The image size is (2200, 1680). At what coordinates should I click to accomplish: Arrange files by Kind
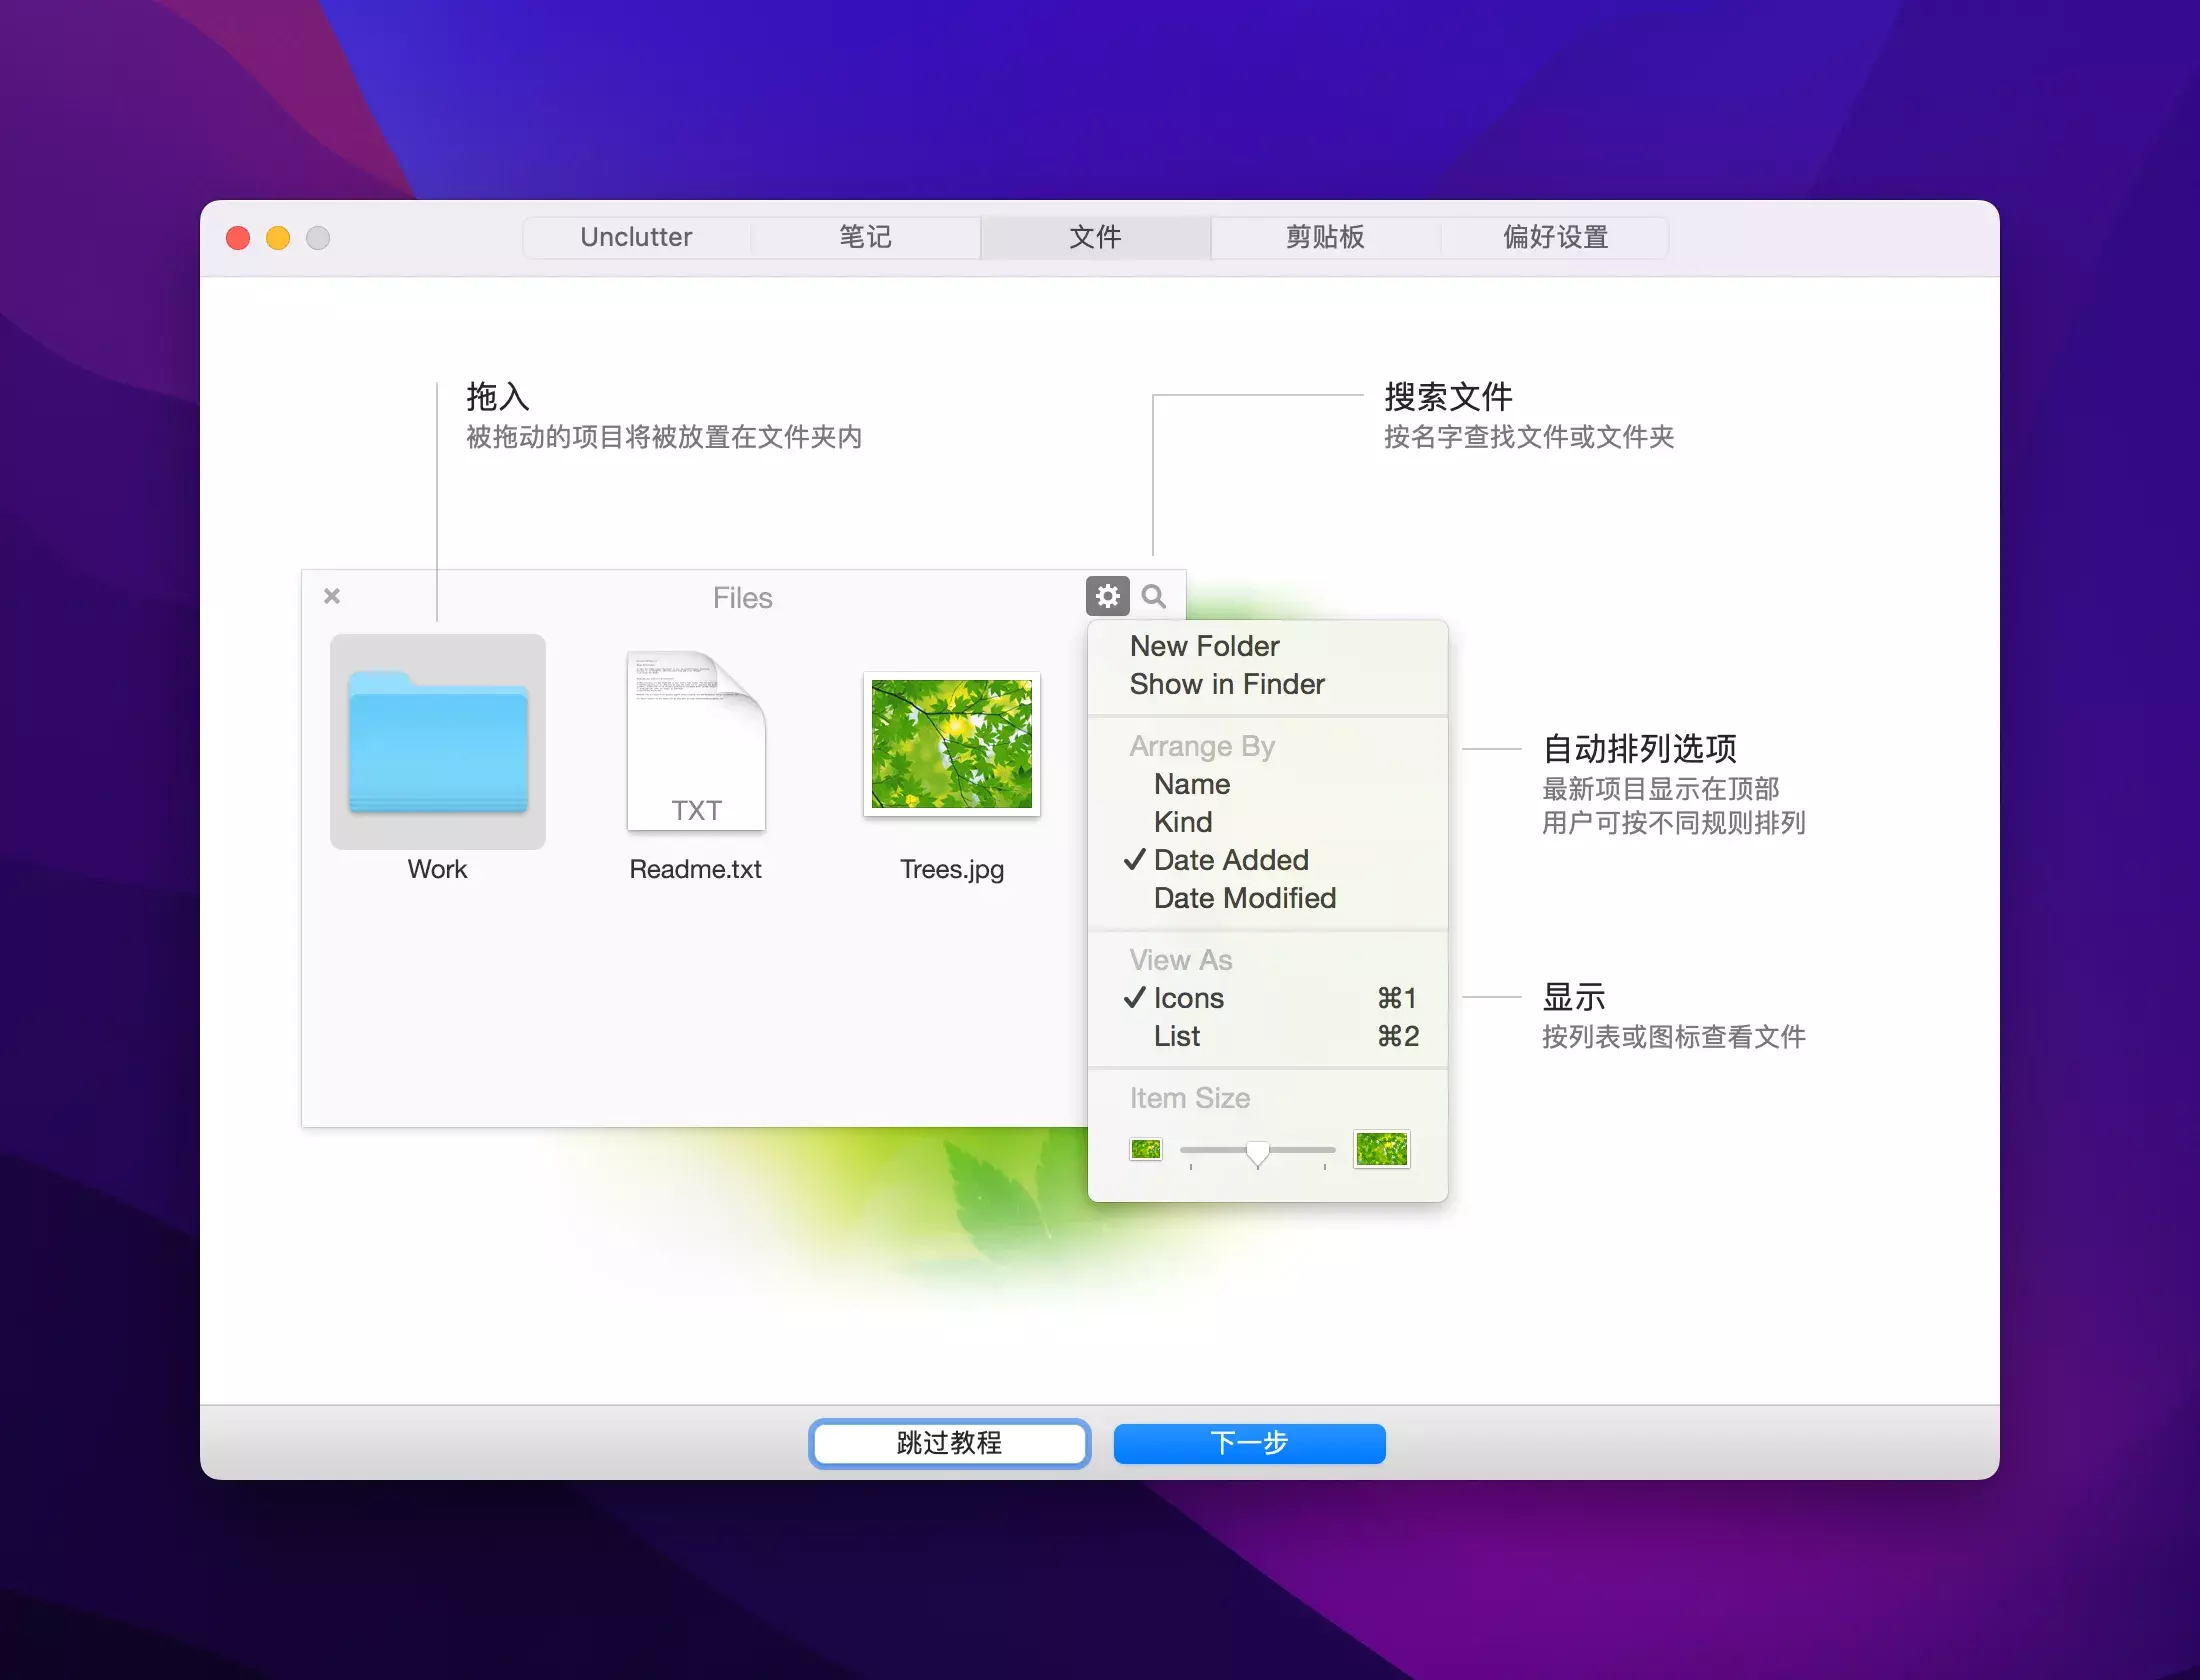pos(1183,822)
